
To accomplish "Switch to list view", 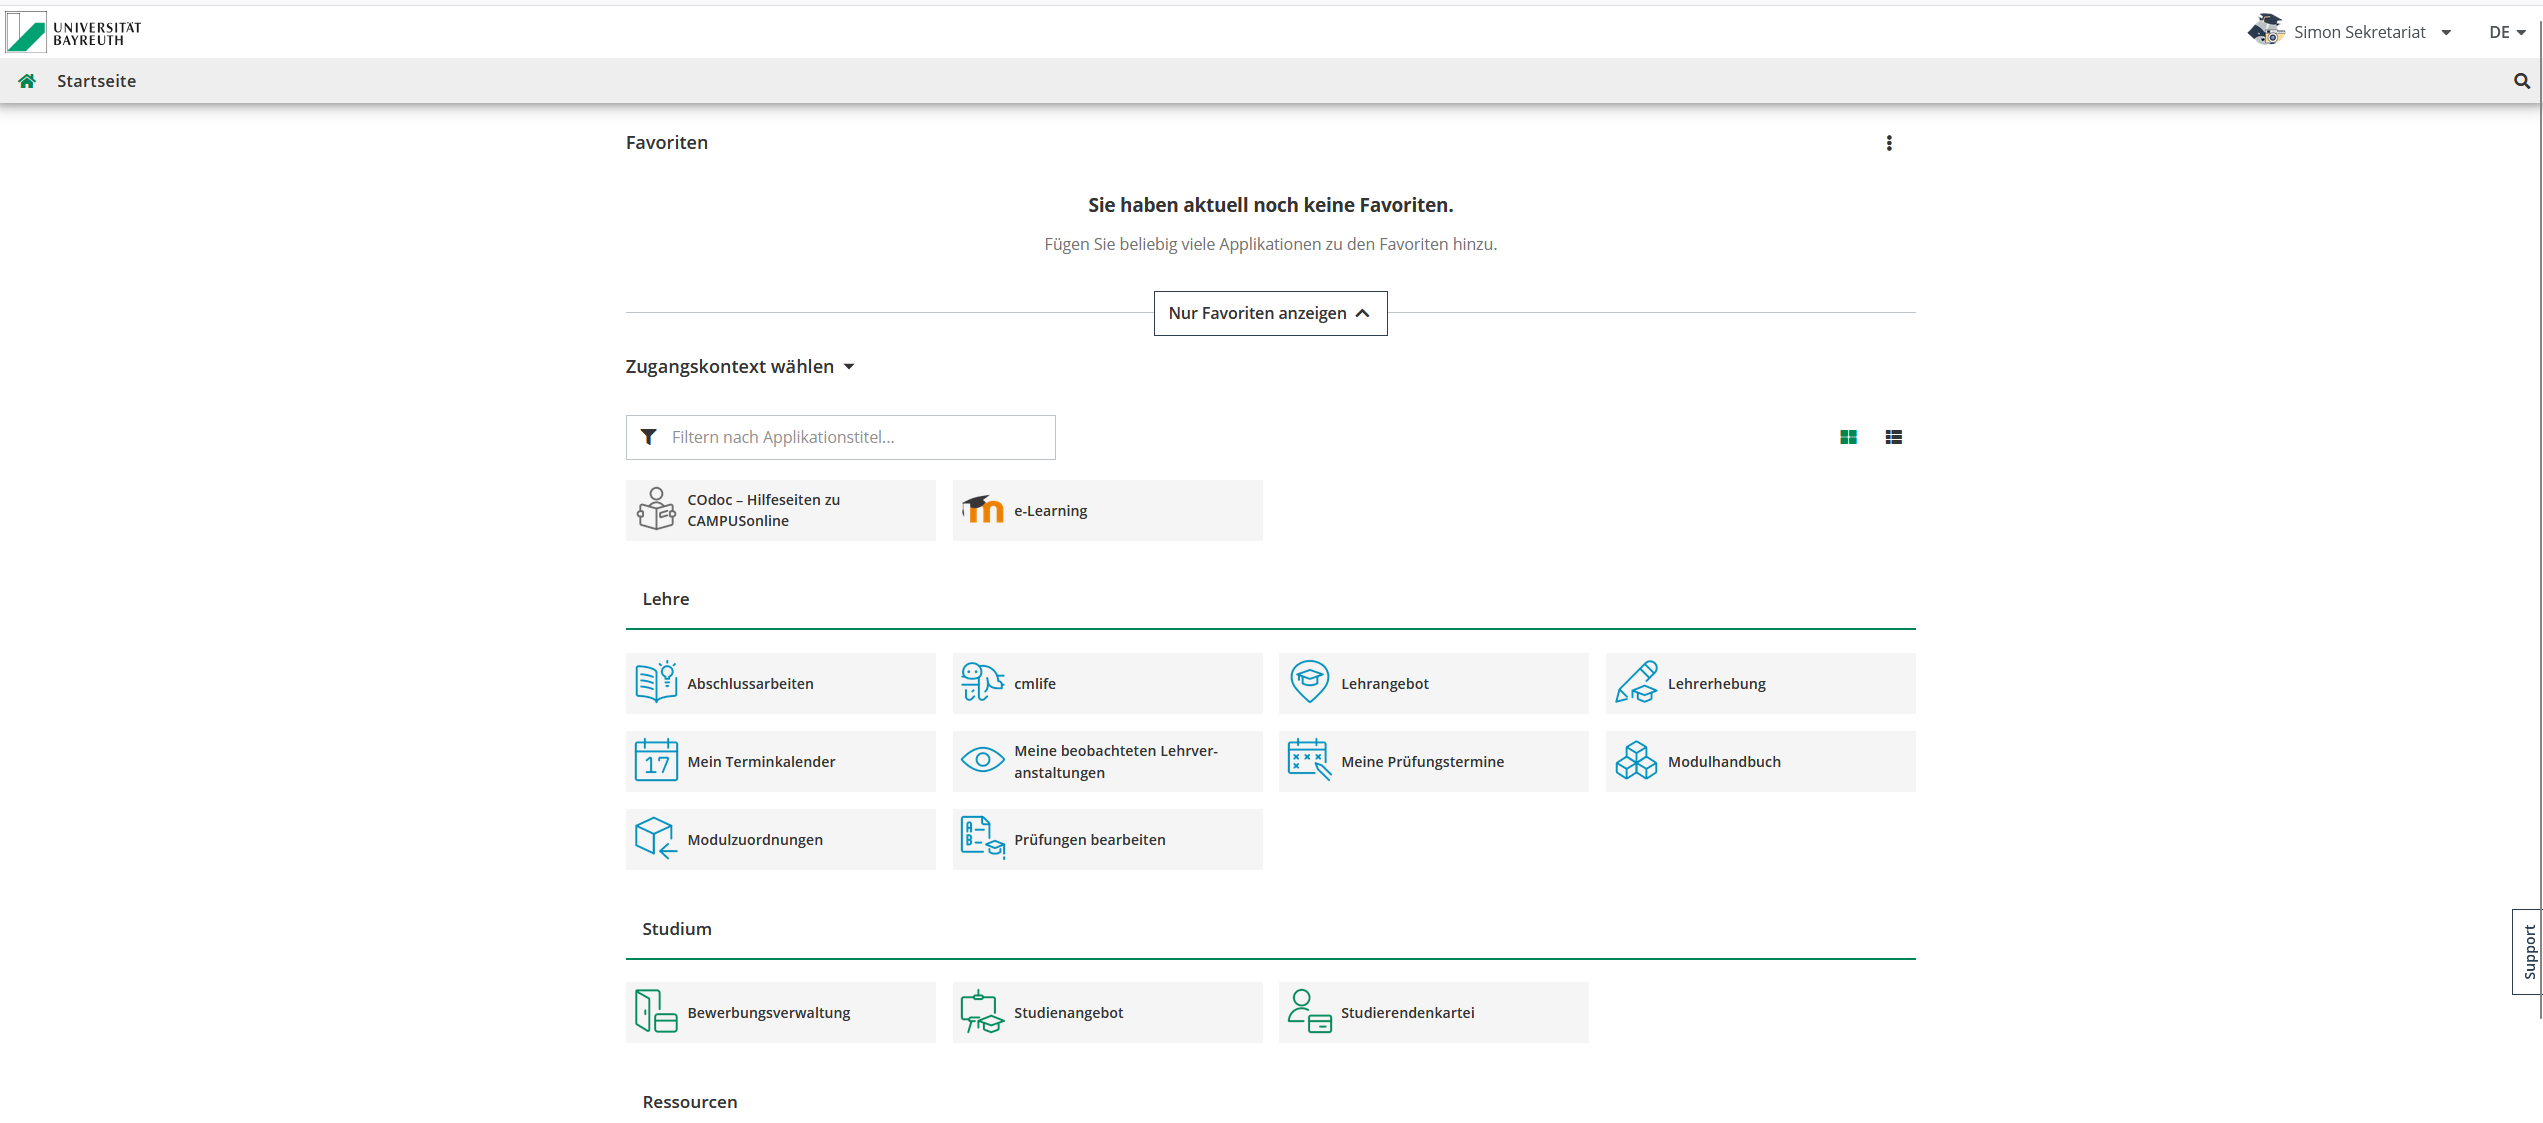I will click(x=1893, y=437).
